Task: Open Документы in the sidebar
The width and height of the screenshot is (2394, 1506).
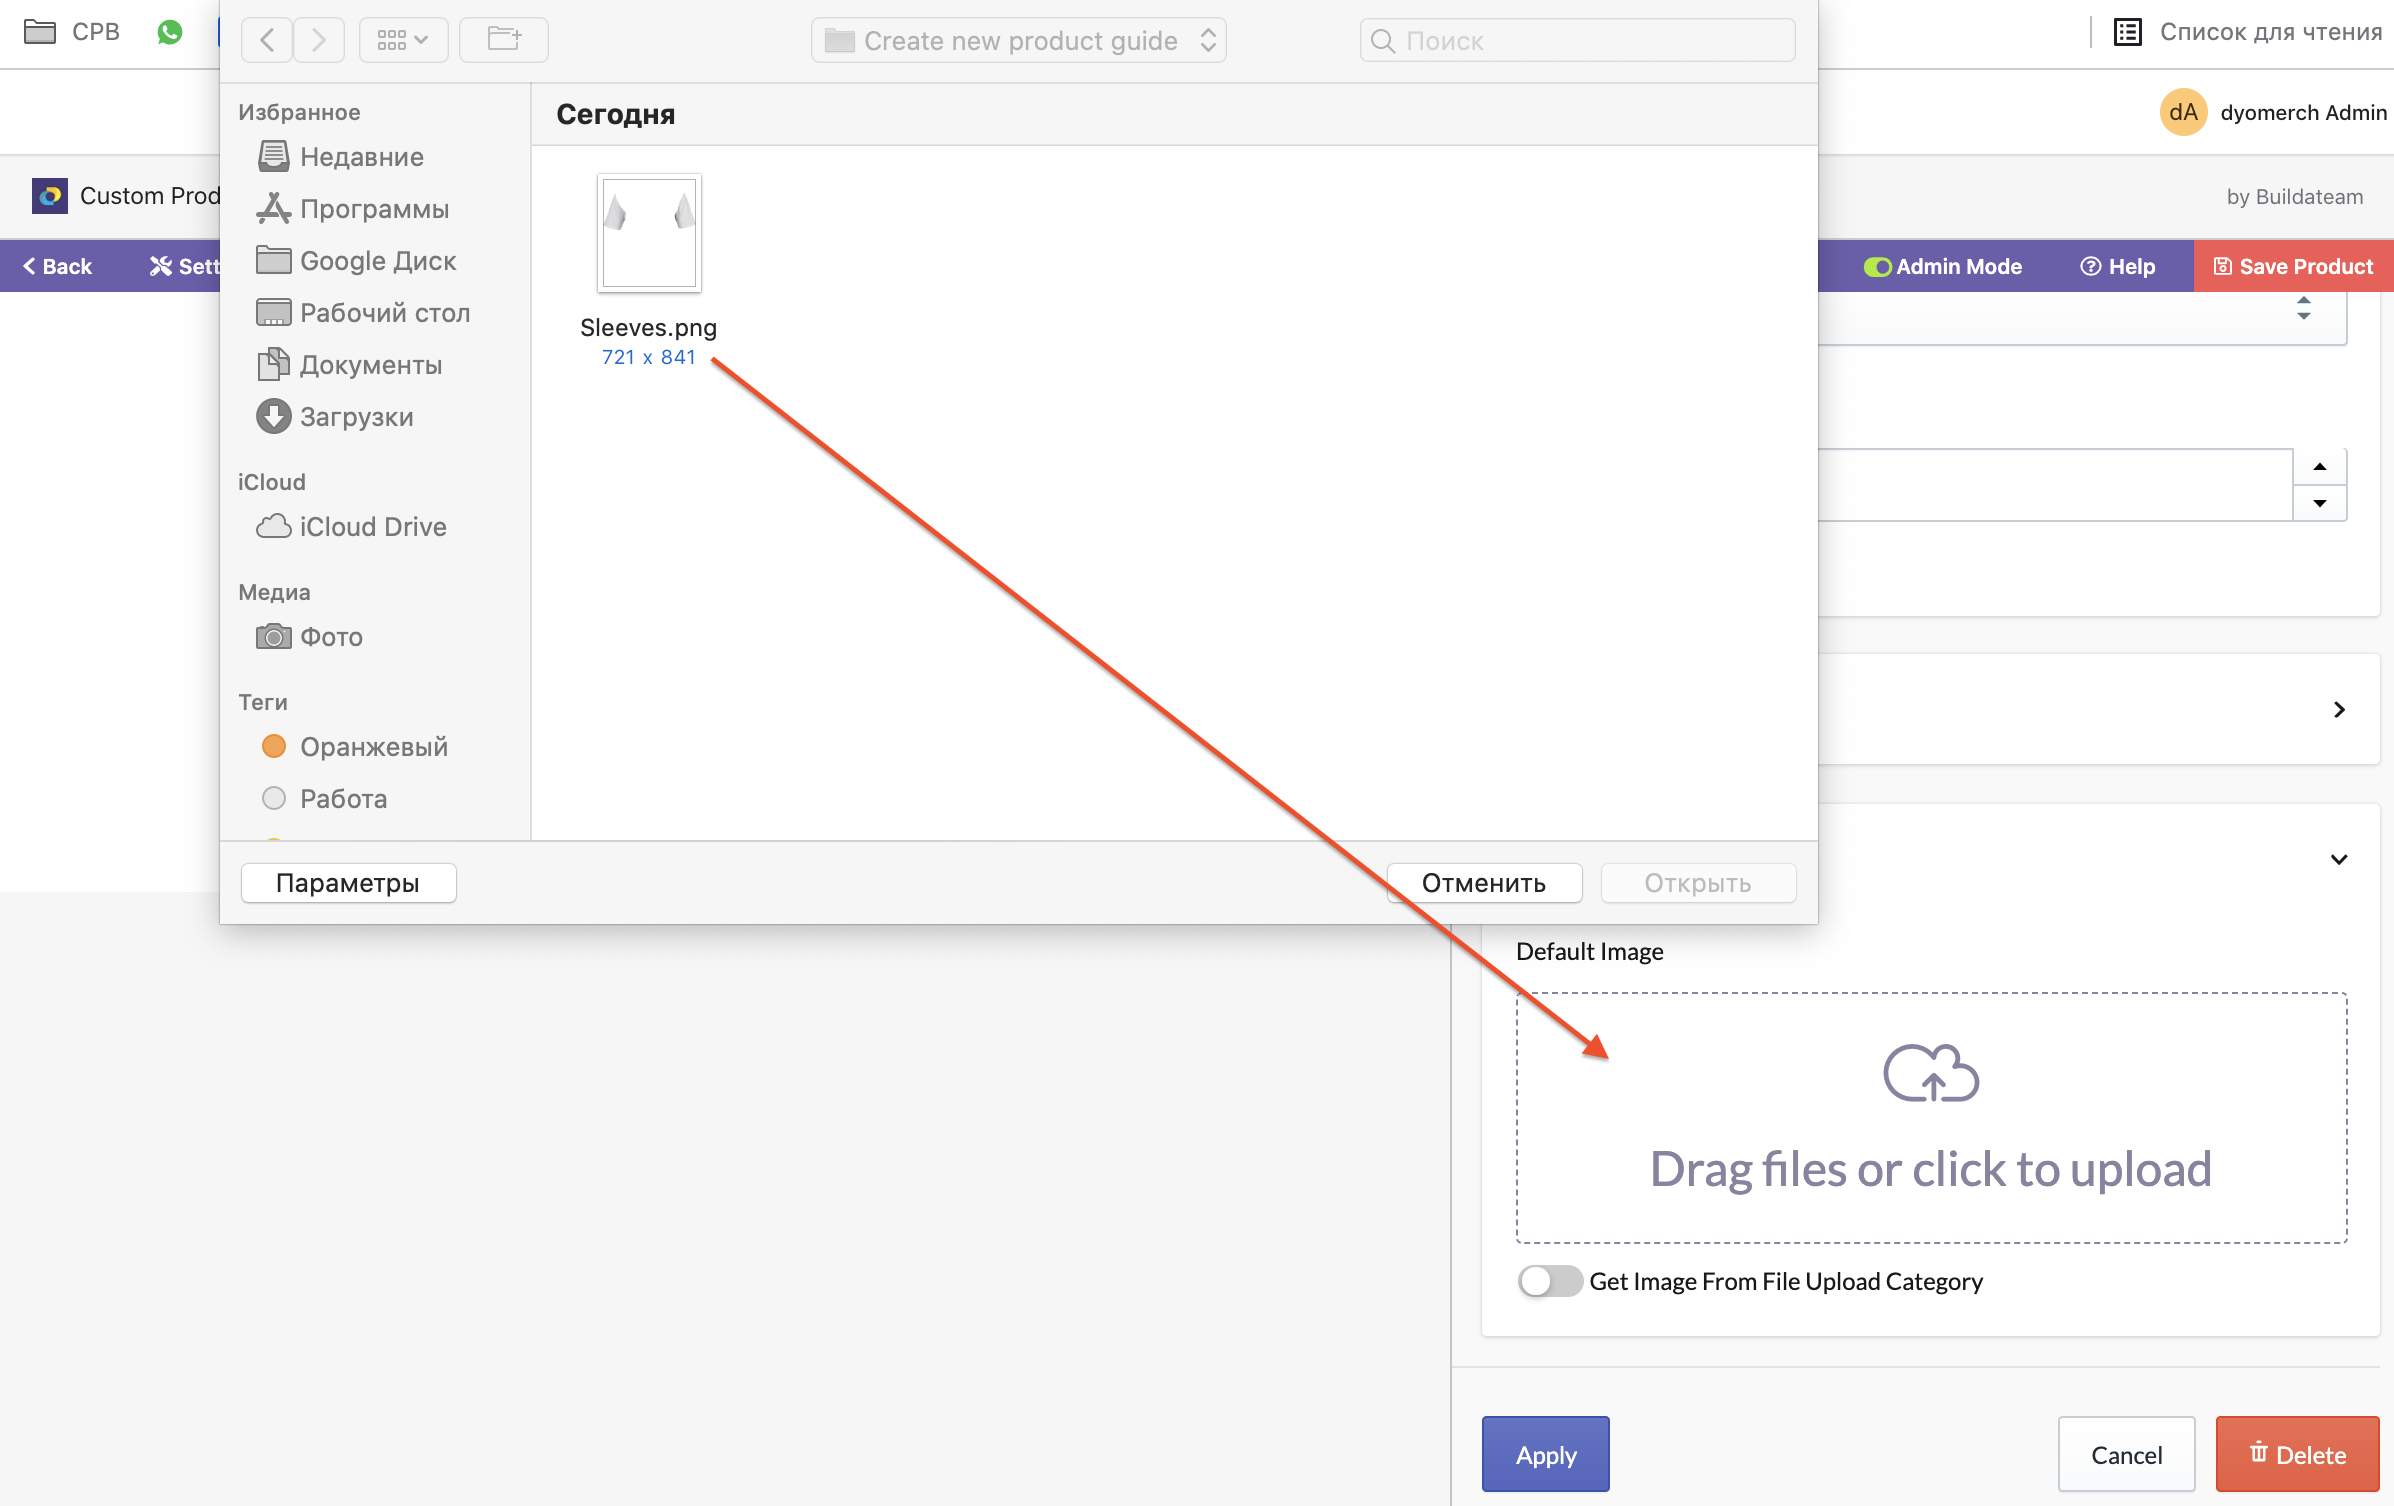Action: pyautogui.click(x=350, y=365)
